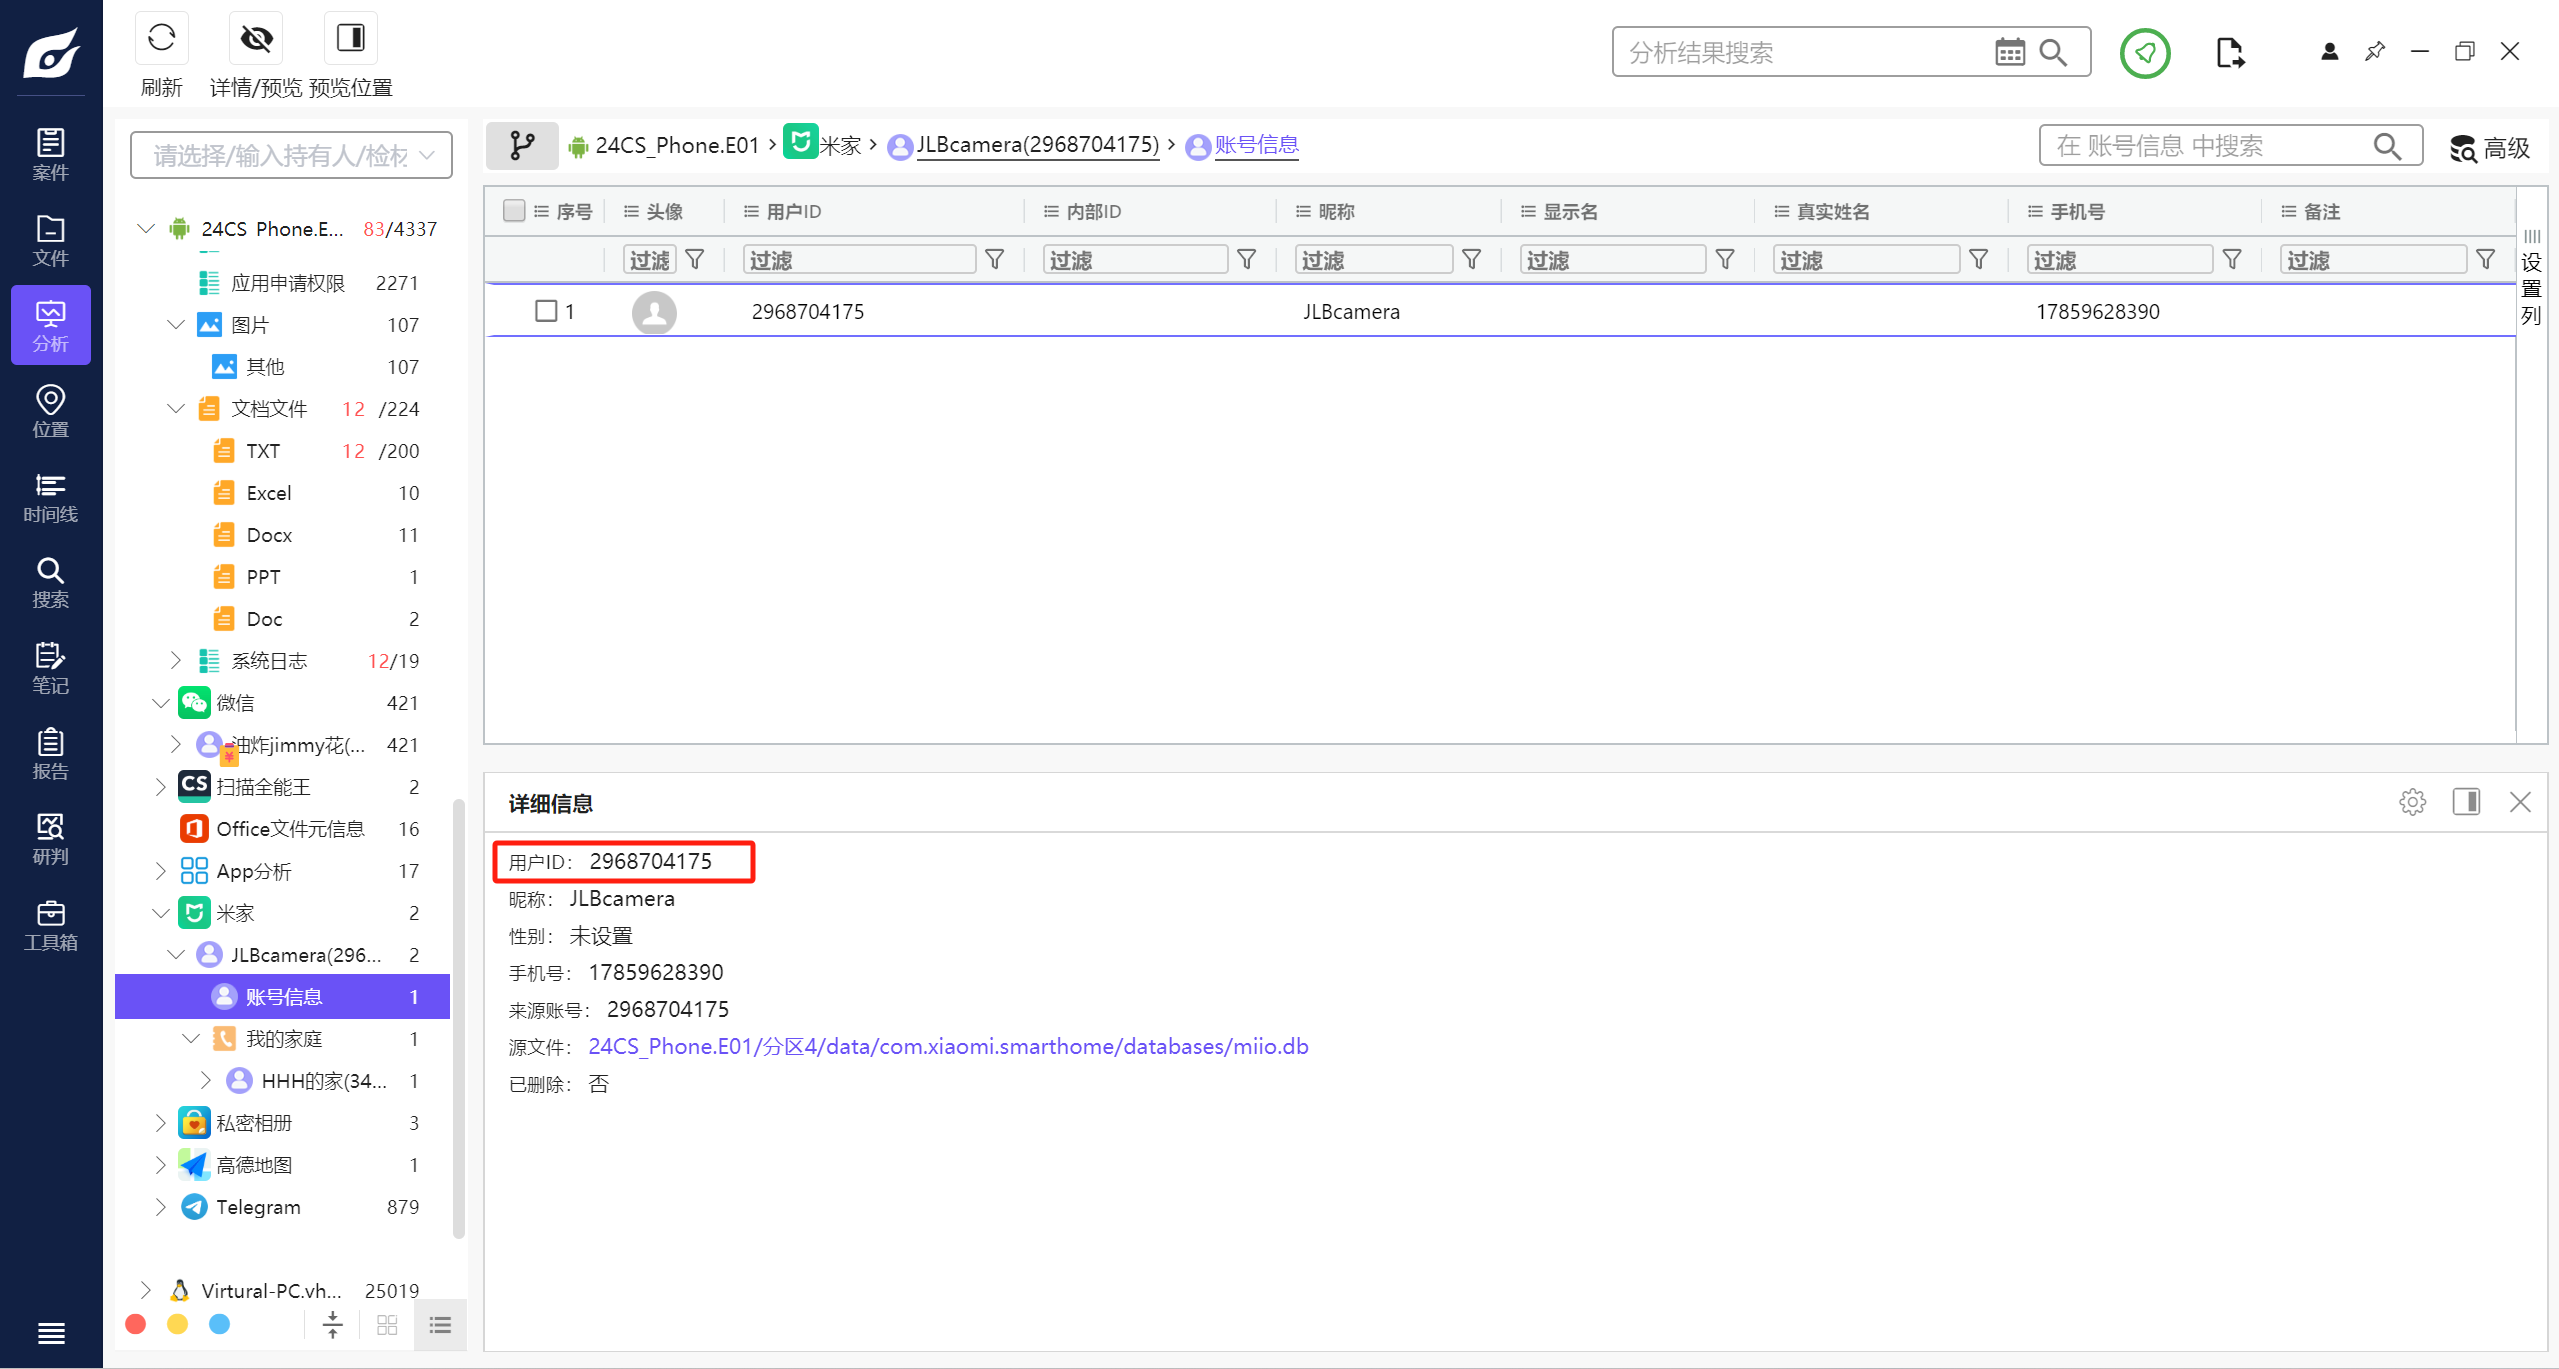Viewport: 2559px width, 1369px height.
Task: Click the calendar icon in search box
Action: click(2009, 52)
